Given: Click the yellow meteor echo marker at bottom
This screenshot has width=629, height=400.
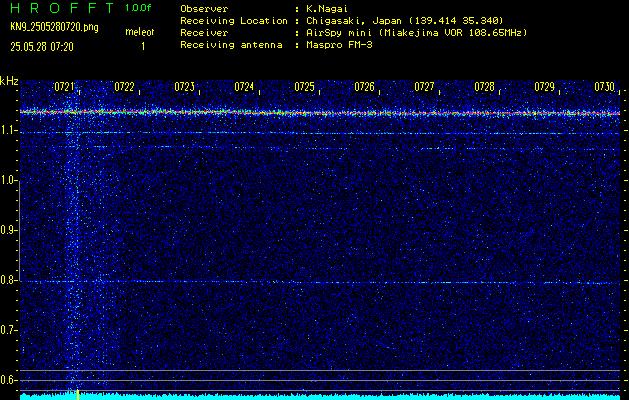Looking at the screenshot, I should pos(78,394).
